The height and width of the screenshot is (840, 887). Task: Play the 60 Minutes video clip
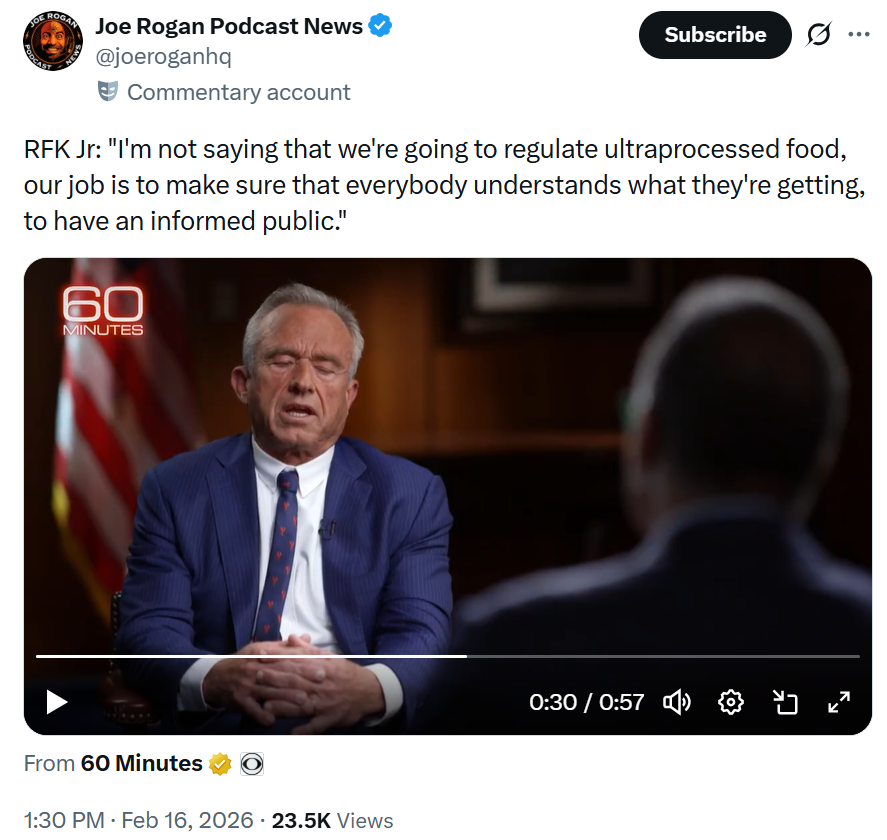click(x=57, y=702)
